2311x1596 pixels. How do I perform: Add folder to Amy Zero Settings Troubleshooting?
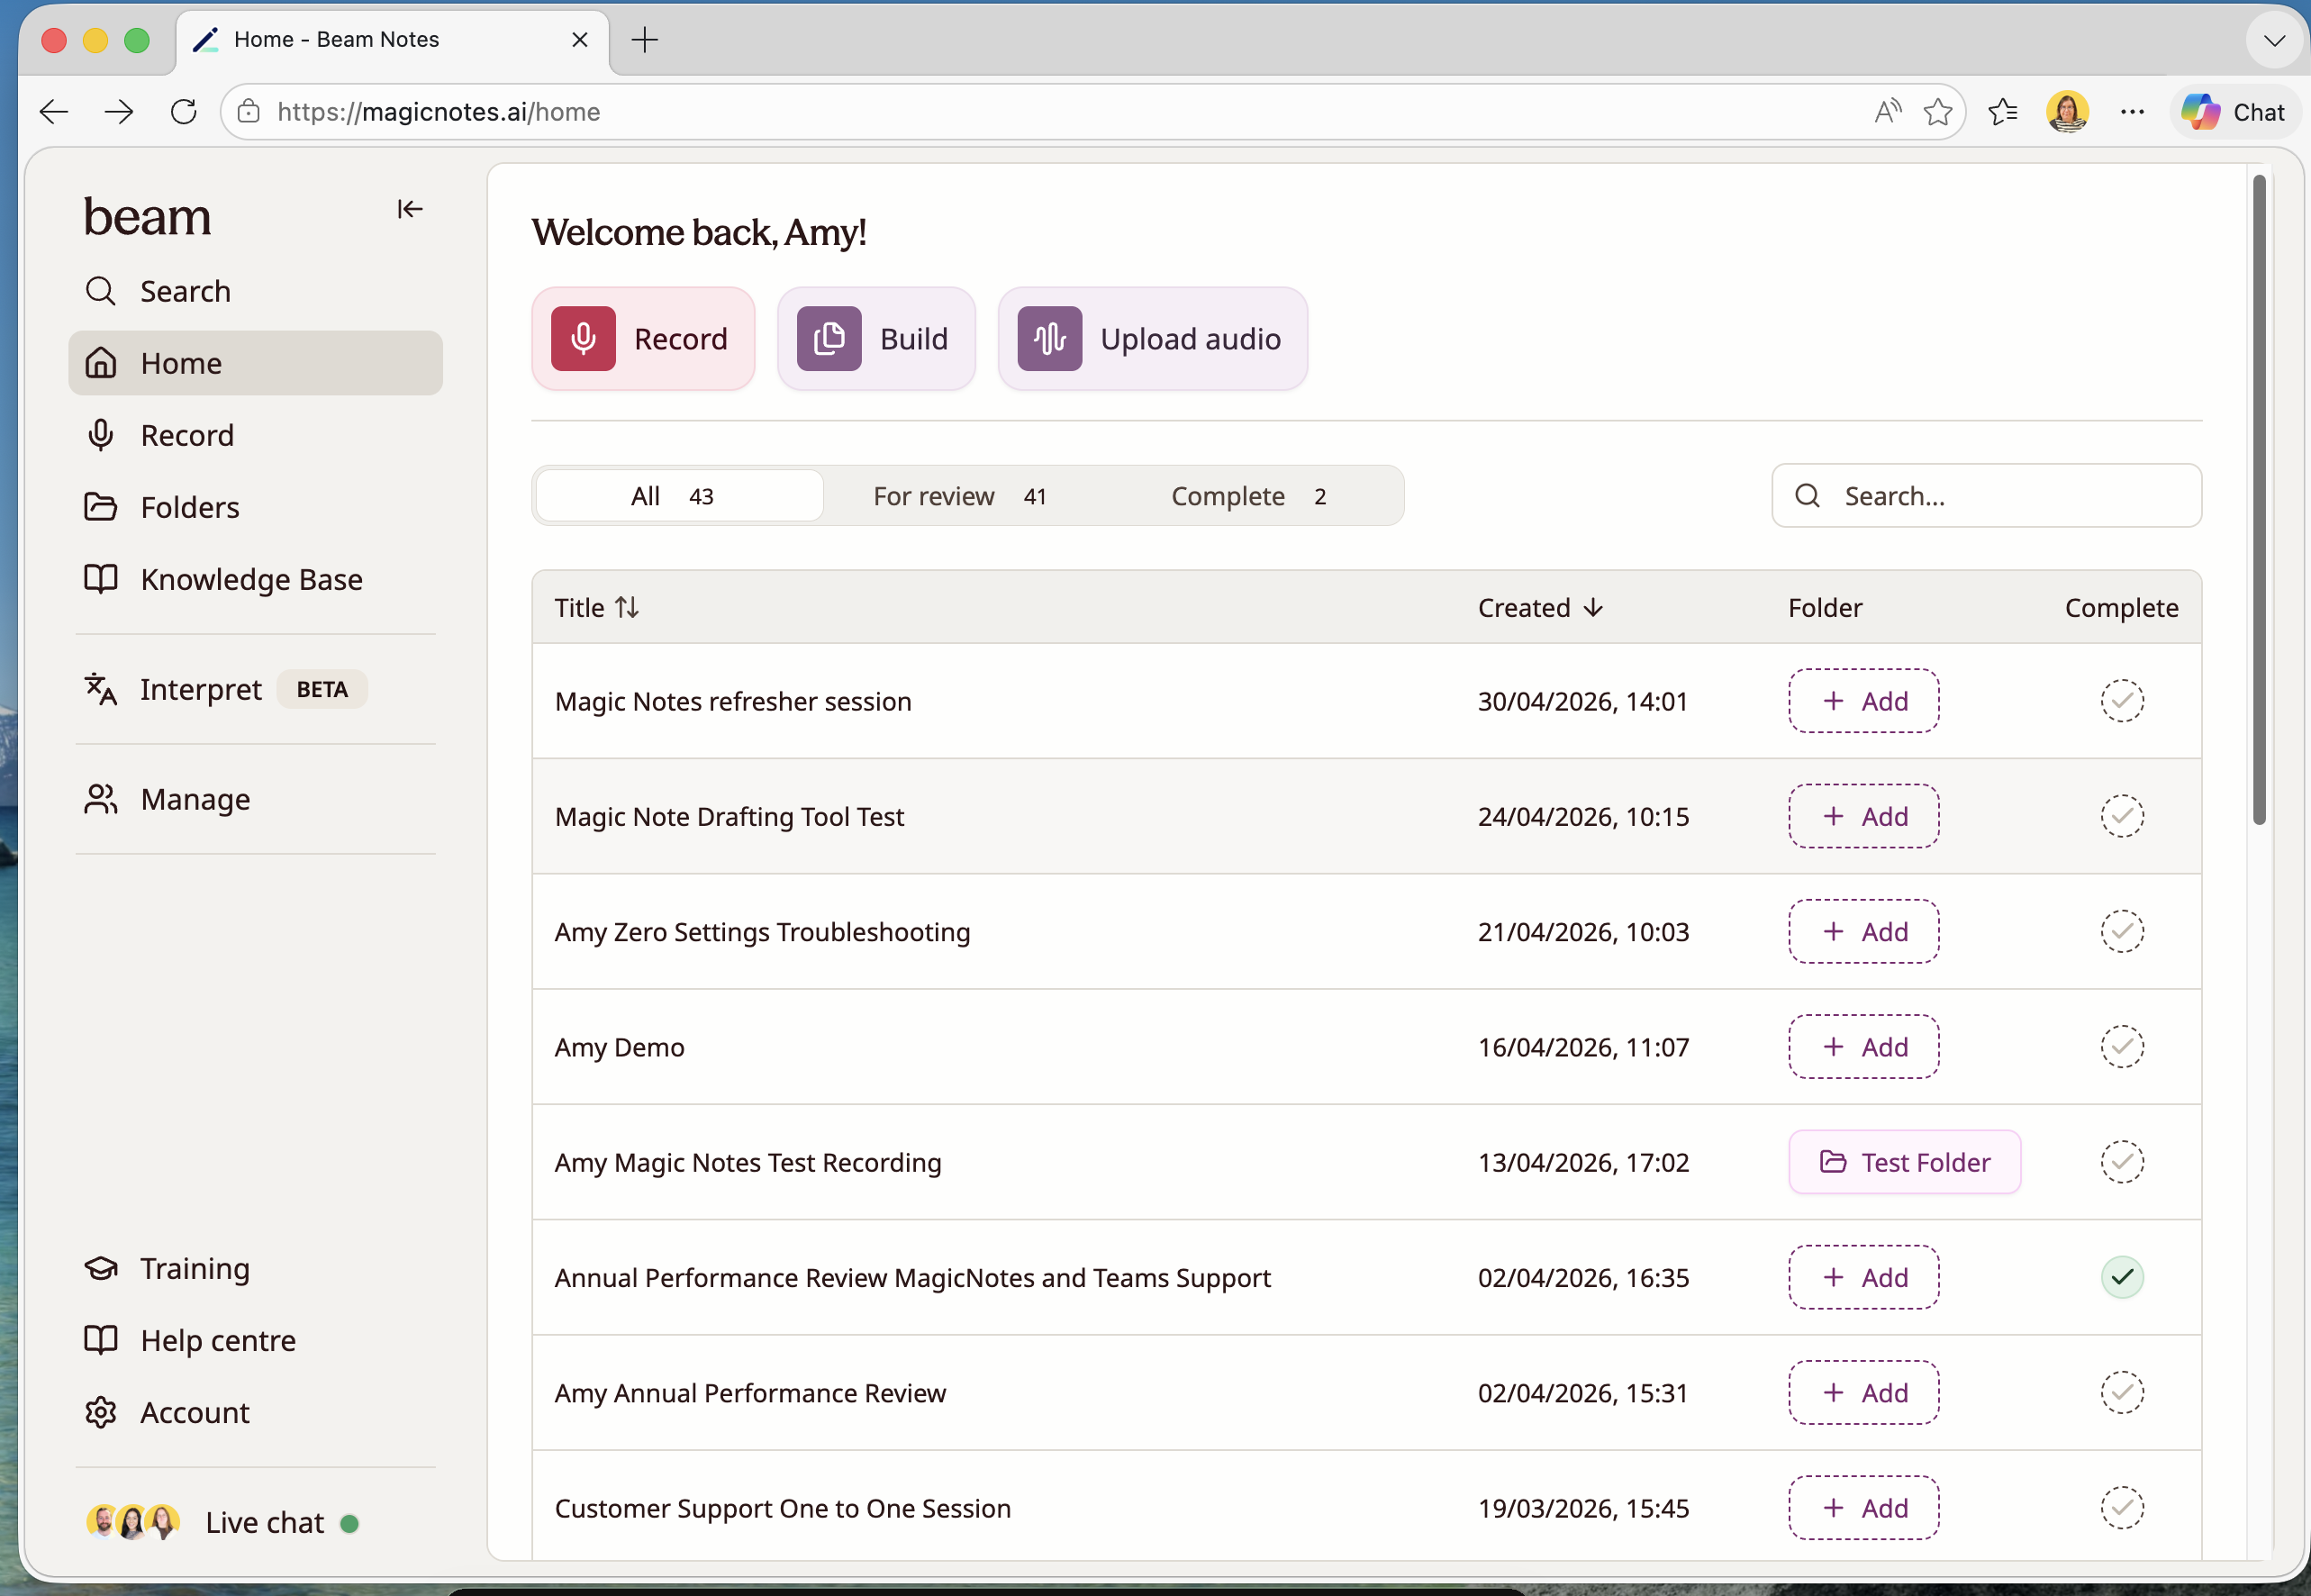[1864, 931]
